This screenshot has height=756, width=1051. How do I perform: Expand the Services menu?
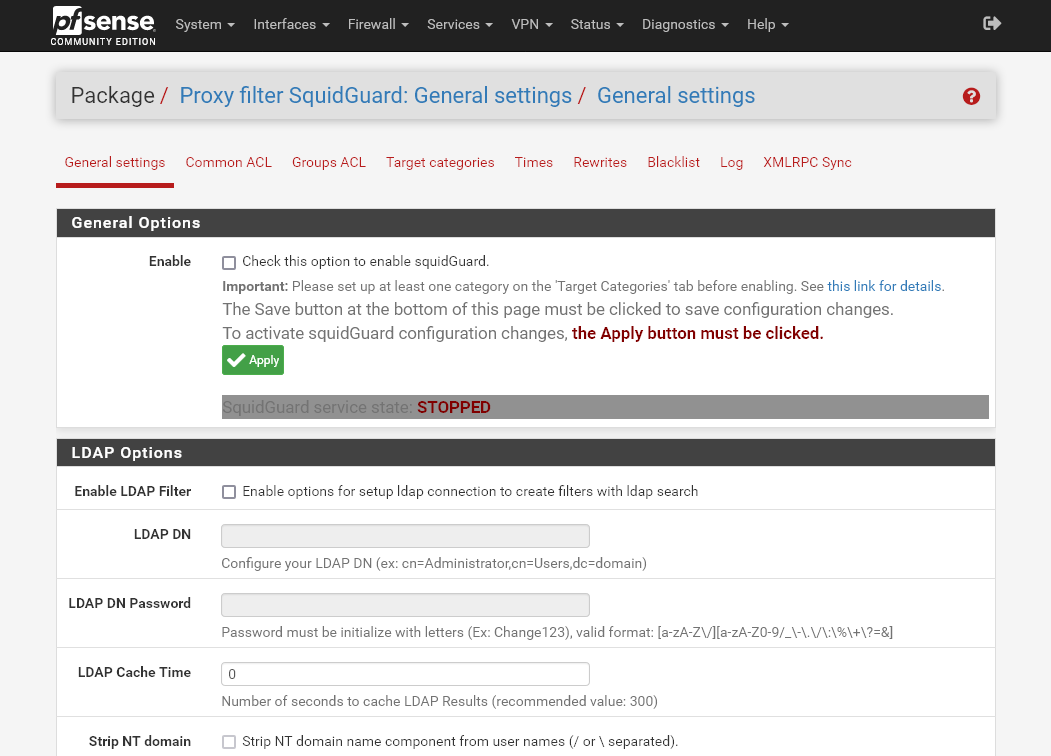459,24
